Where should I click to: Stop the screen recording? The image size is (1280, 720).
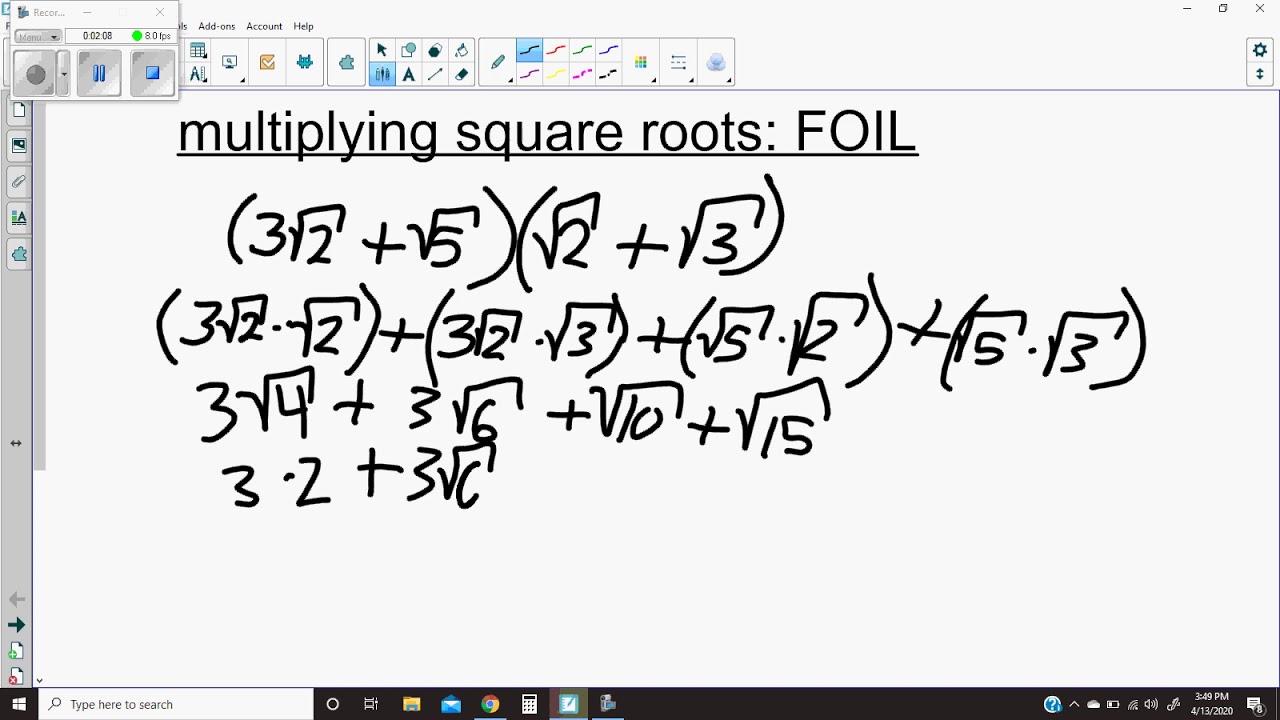[x=152, y=74]
